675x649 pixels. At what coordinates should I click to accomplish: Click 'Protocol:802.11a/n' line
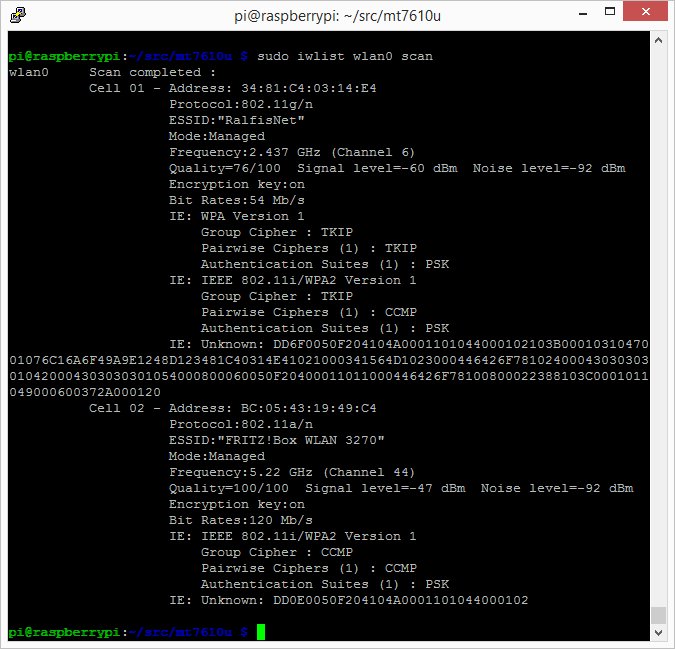coord(241,424)
